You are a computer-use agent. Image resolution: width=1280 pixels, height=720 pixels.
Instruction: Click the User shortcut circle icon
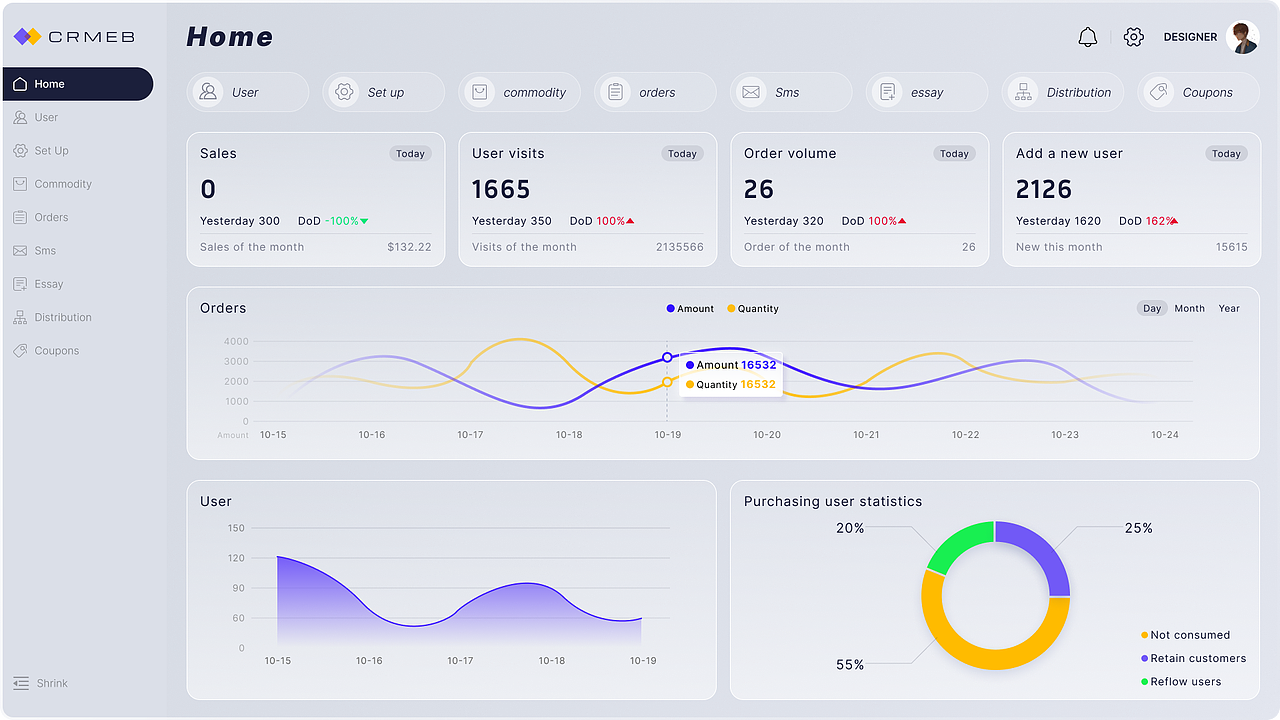click(x=208, y=92)
